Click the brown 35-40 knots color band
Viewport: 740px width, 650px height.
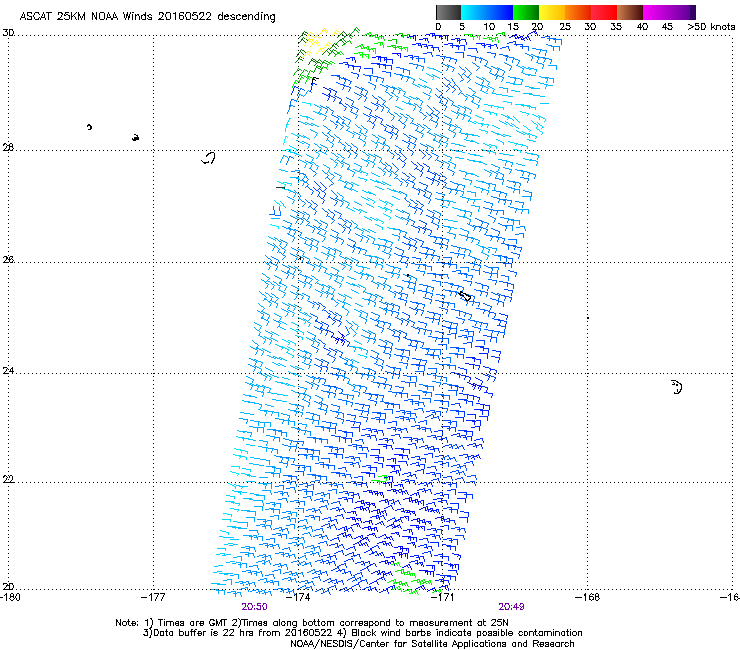(x=630, y=12)
